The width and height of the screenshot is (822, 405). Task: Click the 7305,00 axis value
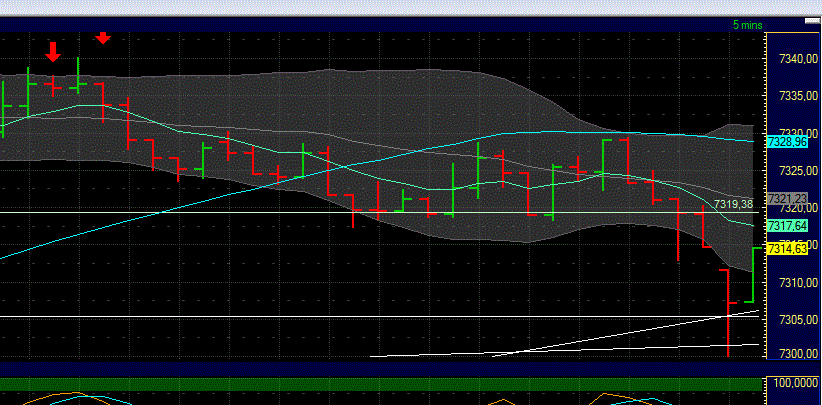(799, 320)
